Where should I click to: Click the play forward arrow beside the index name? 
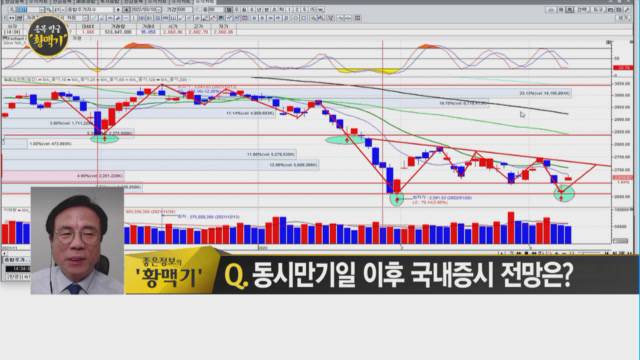click(x=118, y=9)
